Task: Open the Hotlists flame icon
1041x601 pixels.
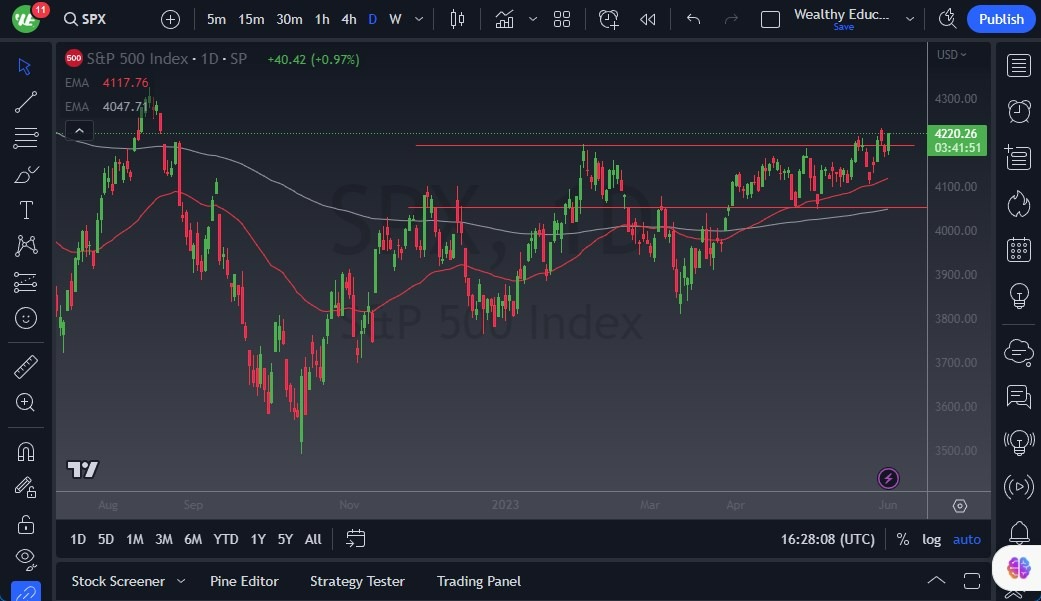Action: click(x=1018, y=203)
